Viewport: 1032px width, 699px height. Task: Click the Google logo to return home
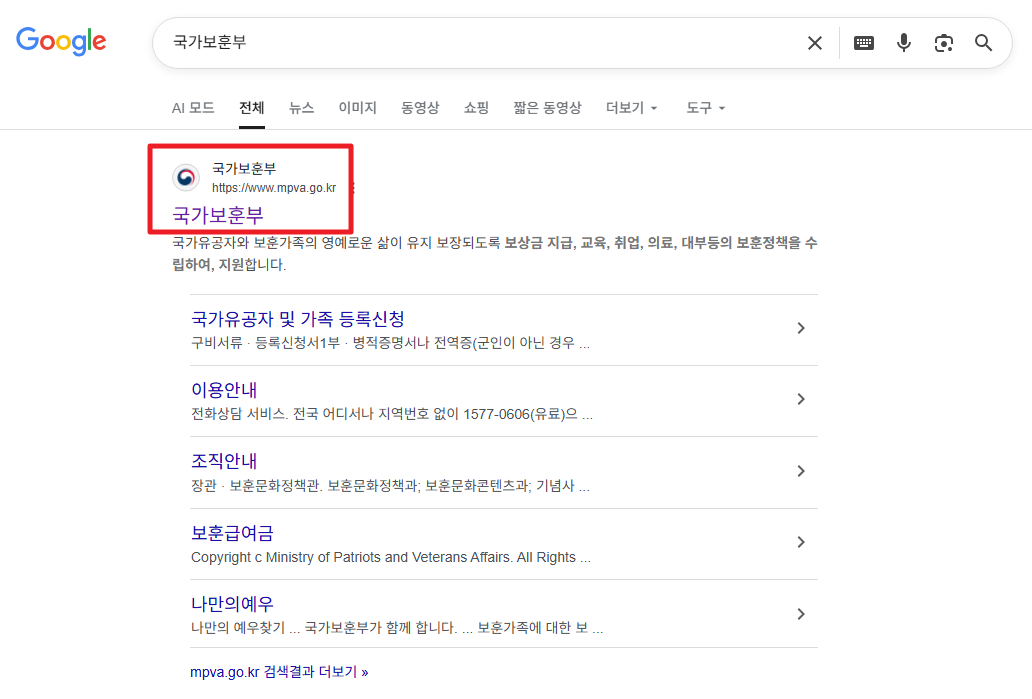point(61,41)
